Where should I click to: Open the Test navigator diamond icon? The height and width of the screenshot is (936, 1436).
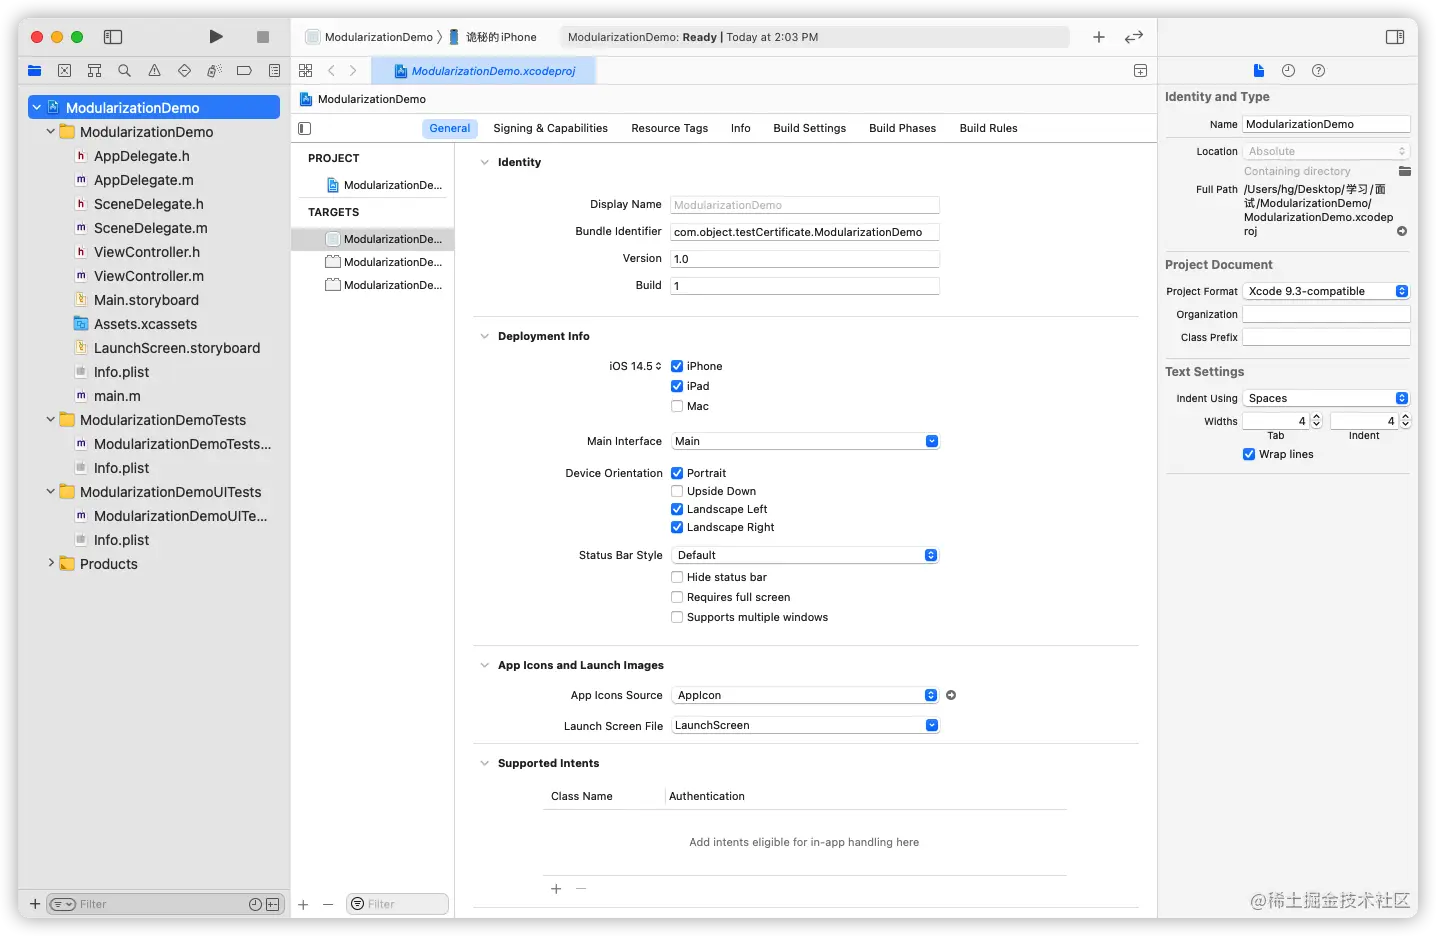point(184,71)
